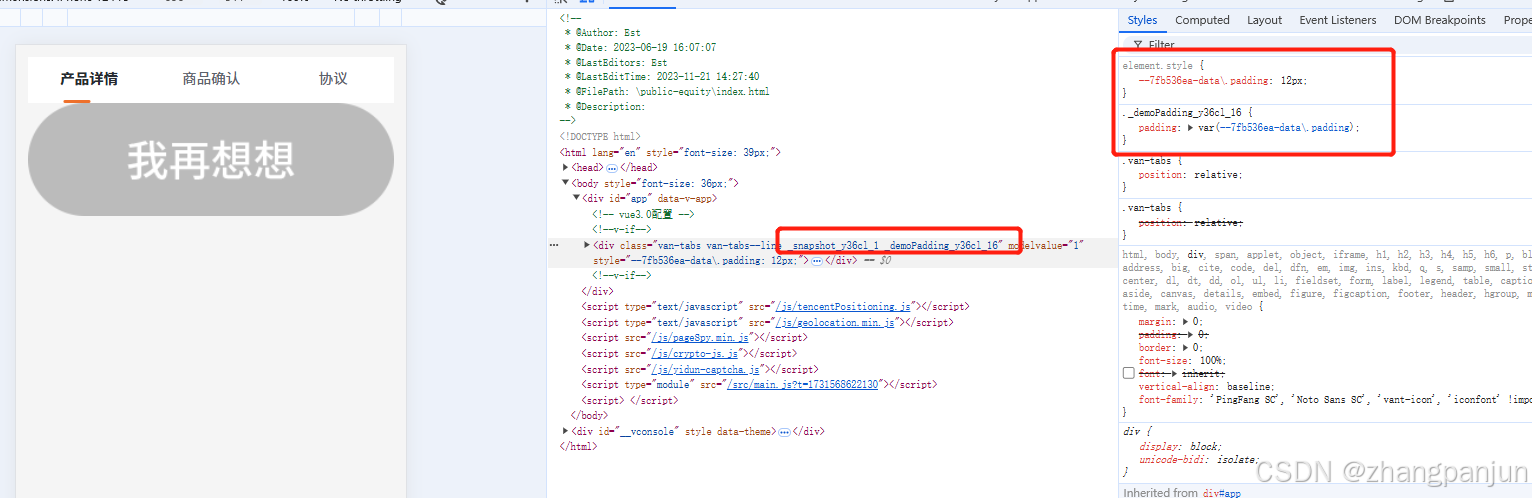The image size is (1532, 498).
Task: Select the 产品详情 tab in page preview
Action: coord(89,79)
